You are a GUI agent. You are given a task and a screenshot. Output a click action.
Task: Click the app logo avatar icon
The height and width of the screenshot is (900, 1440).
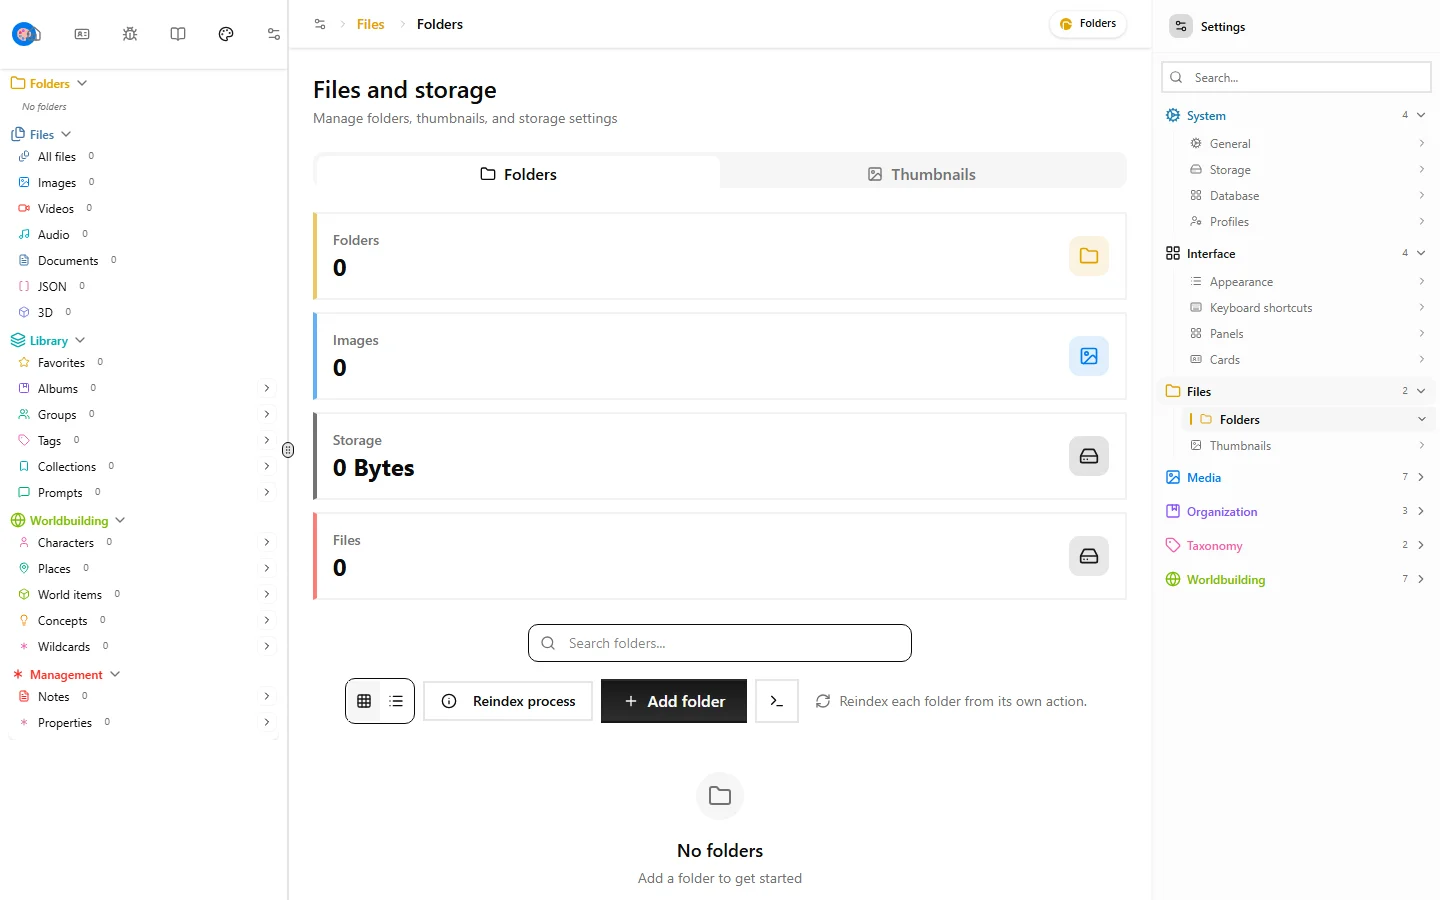tap(25, 34)
